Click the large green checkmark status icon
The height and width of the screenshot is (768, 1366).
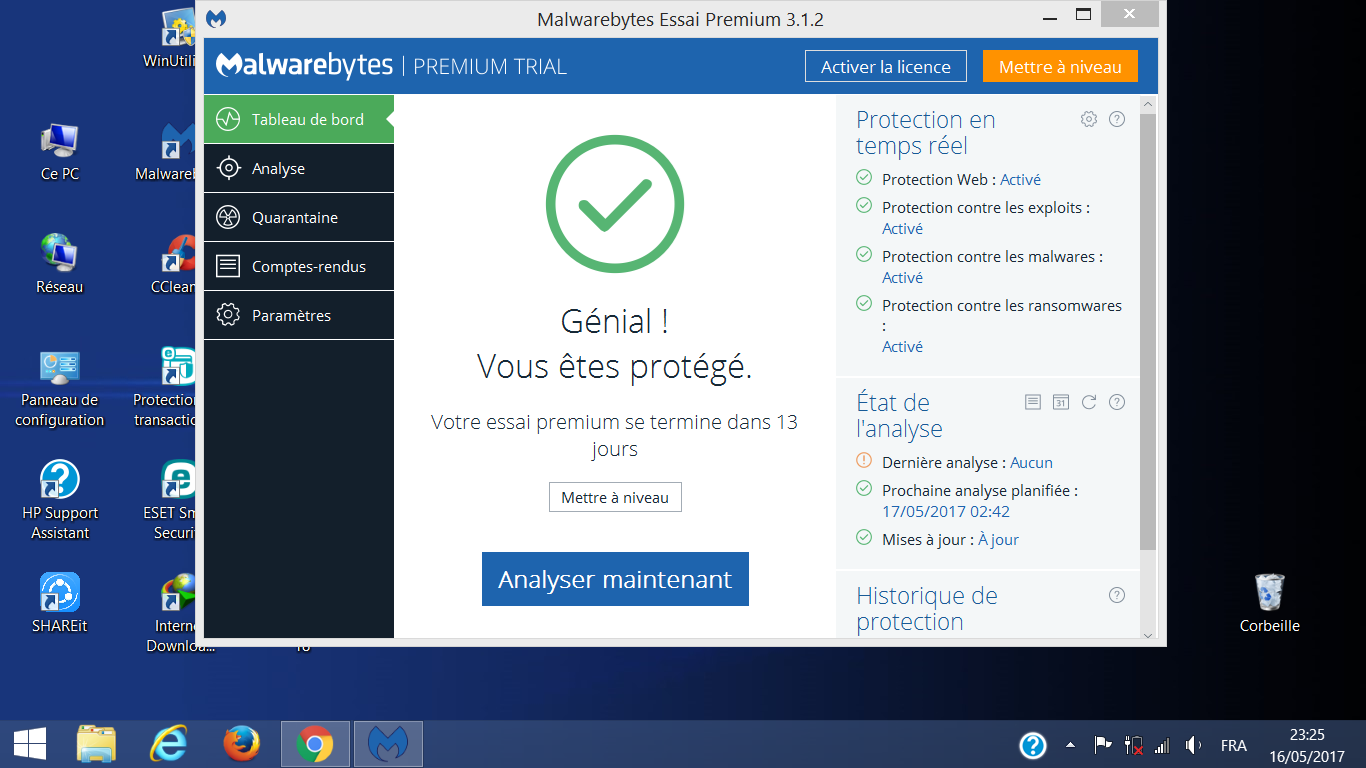tap(615, 204)
